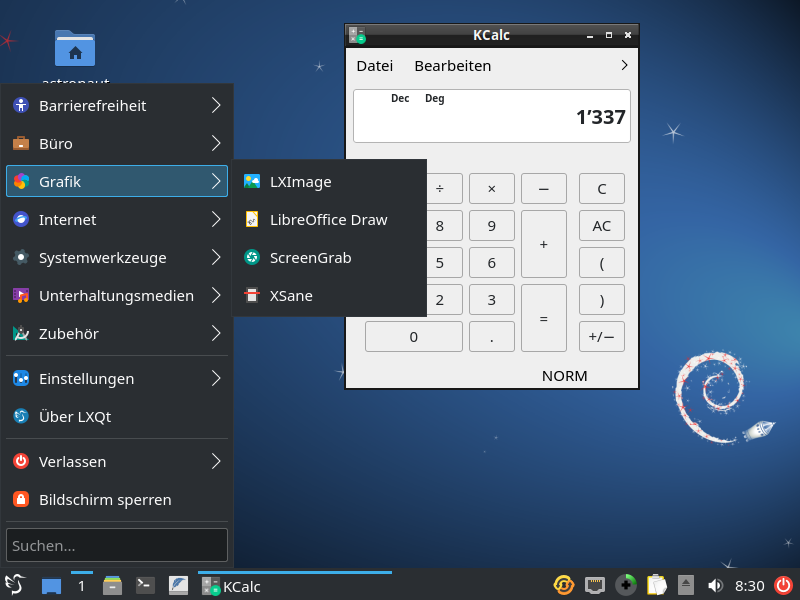800x600 pixels.
Task: Expand the Unterhaltungsmedien submenu
Action: pyautogui.click(x=117, y=295)
